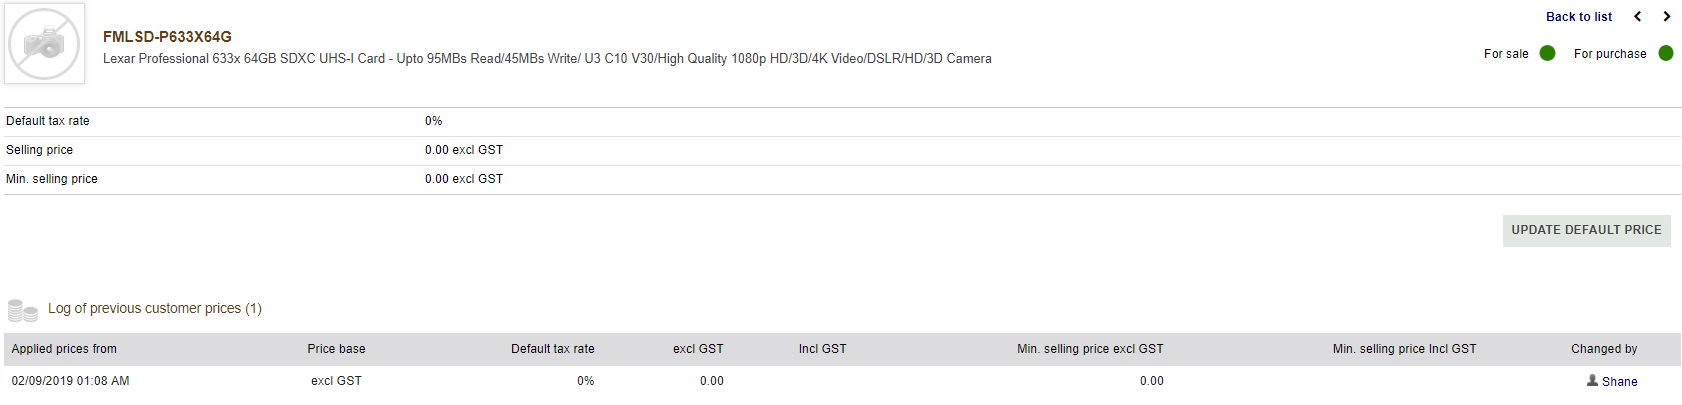Image resolution: width=1682 pixels, height=405 pixels.
Task: Open the Shane user link
Action: (x=1619, y=382)
